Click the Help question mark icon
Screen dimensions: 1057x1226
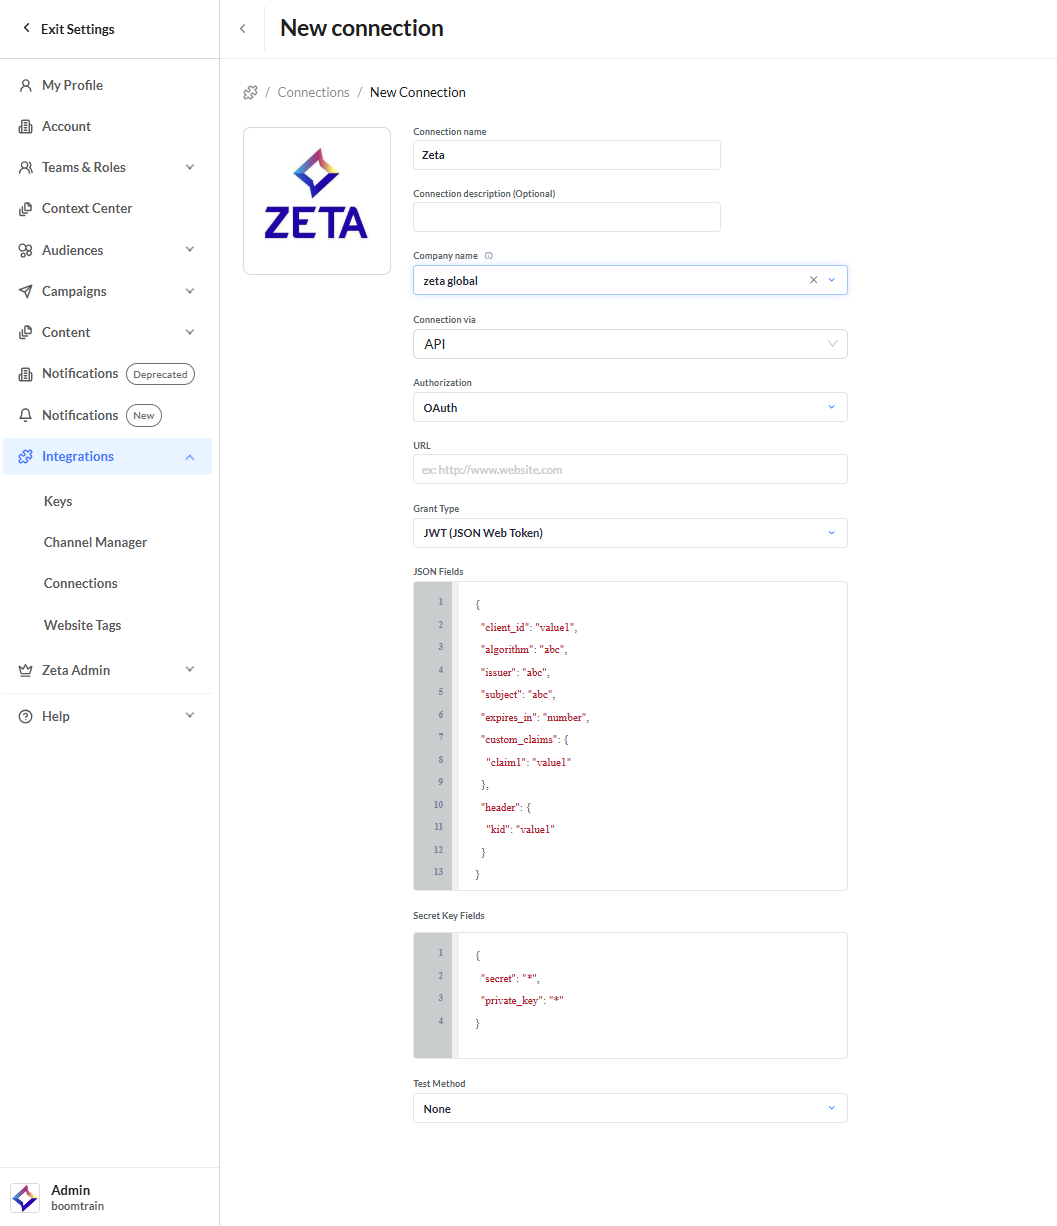[x=26, y=716]
